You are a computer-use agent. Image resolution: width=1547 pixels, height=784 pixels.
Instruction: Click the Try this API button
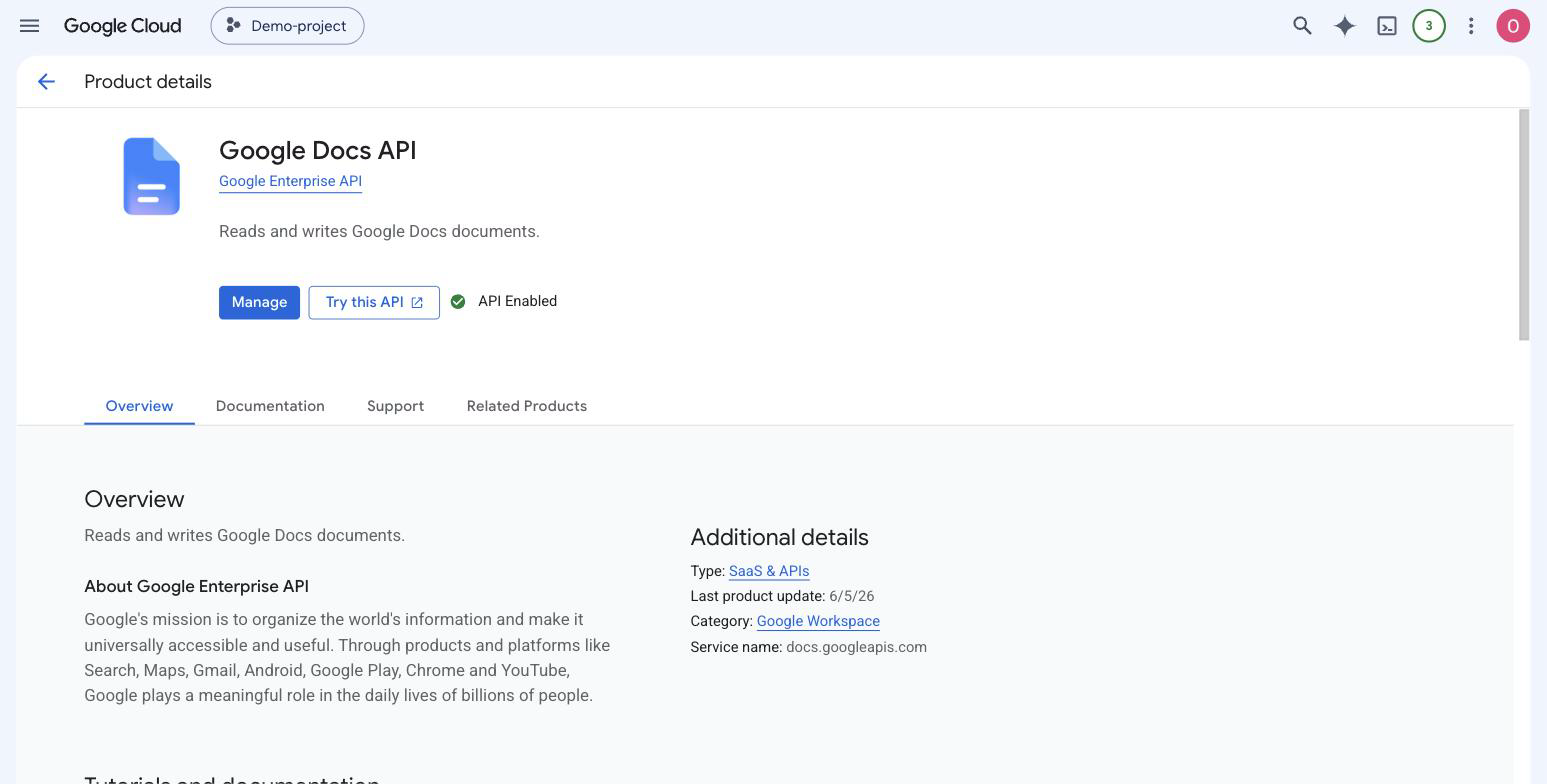pyautogui.click(x=374, y=302)
